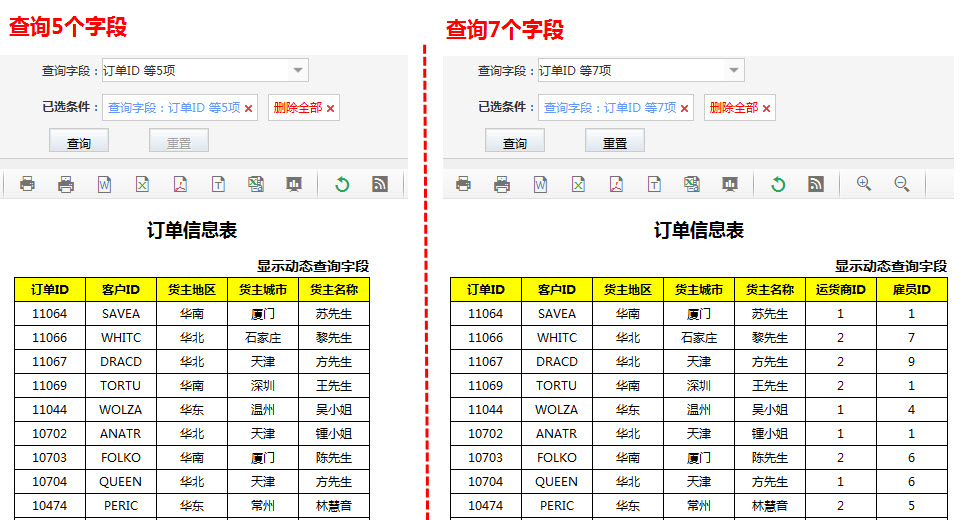968x520 pixels.
Task: Click PDF export icon in left panel
Action: [x=180, y=184]
